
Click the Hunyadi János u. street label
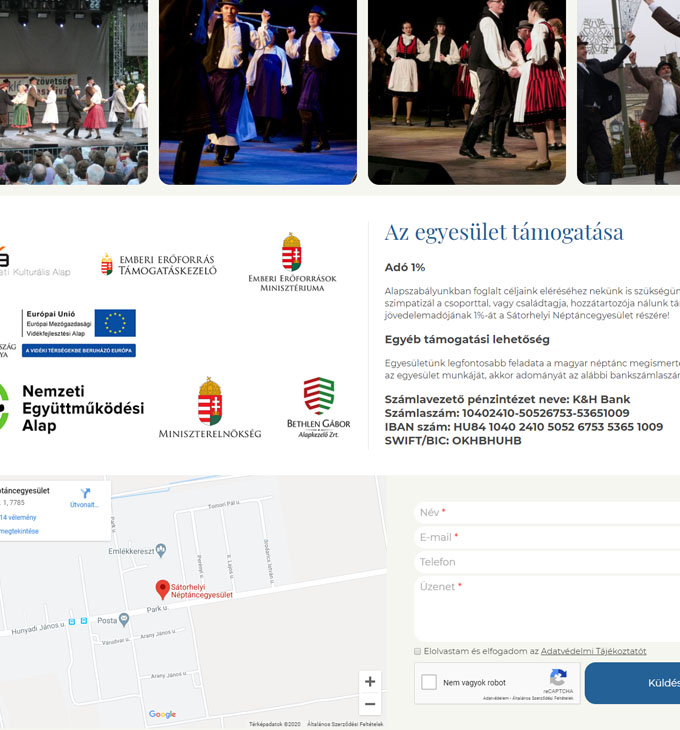pyautogui.click(x=38, y=629)
